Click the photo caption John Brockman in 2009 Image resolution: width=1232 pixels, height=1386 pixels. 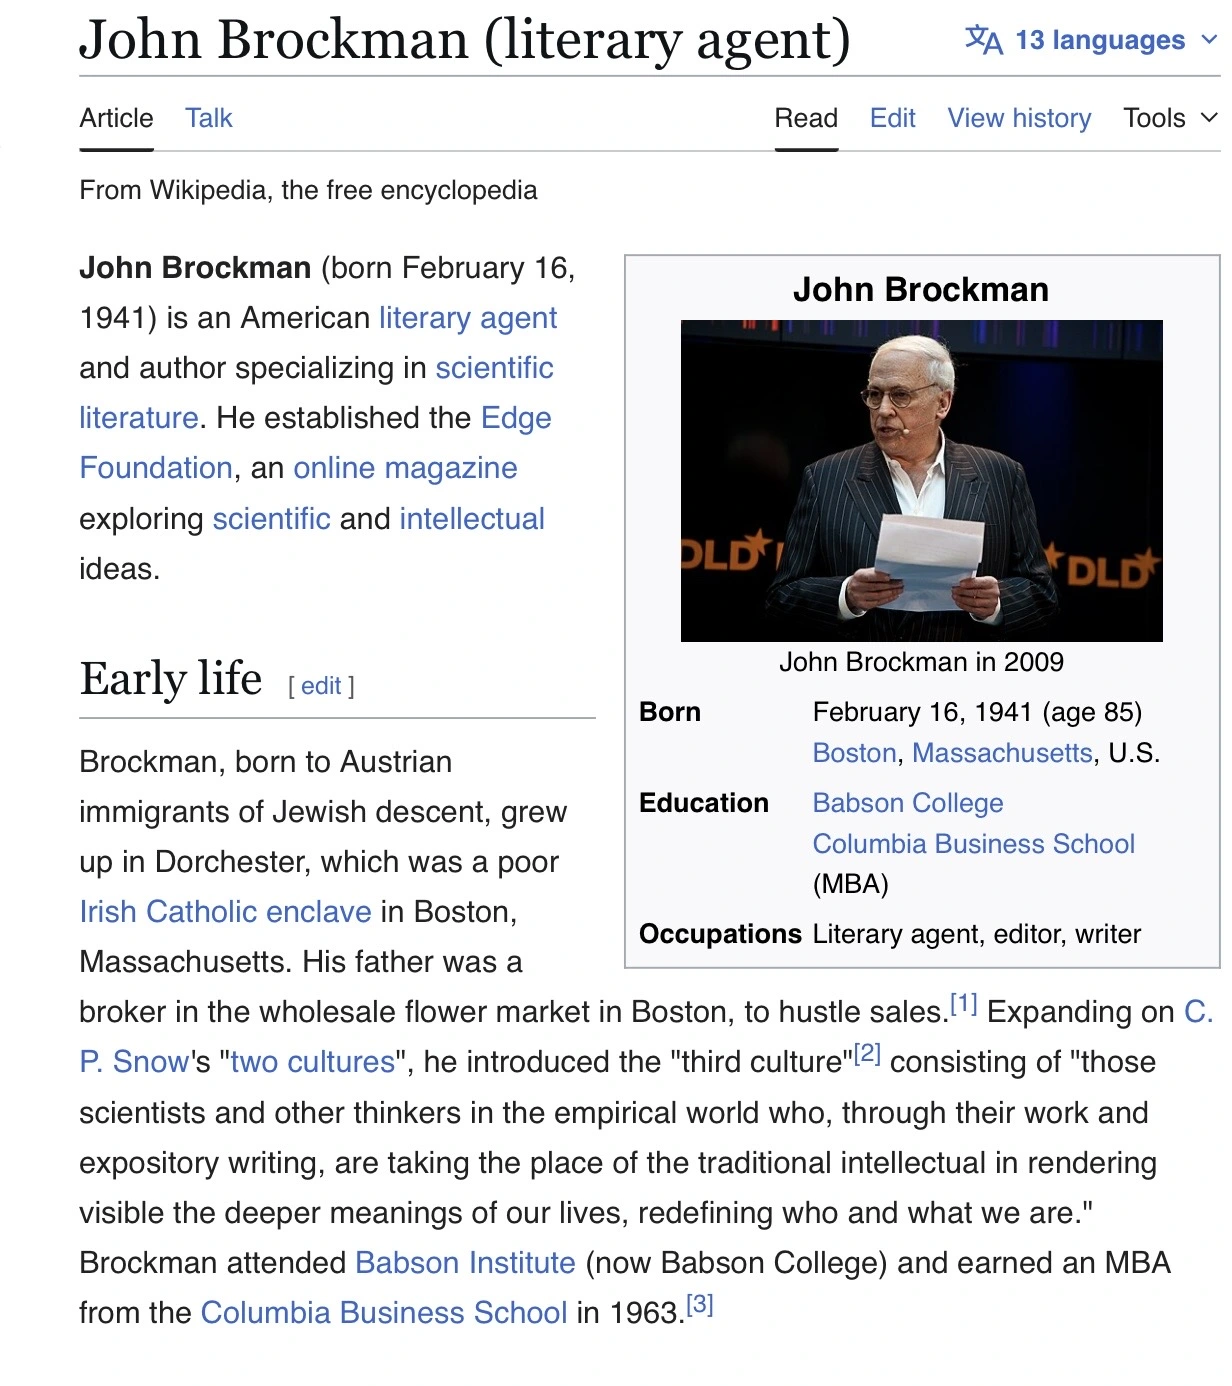pyautogui.click(x=921, y=662)
